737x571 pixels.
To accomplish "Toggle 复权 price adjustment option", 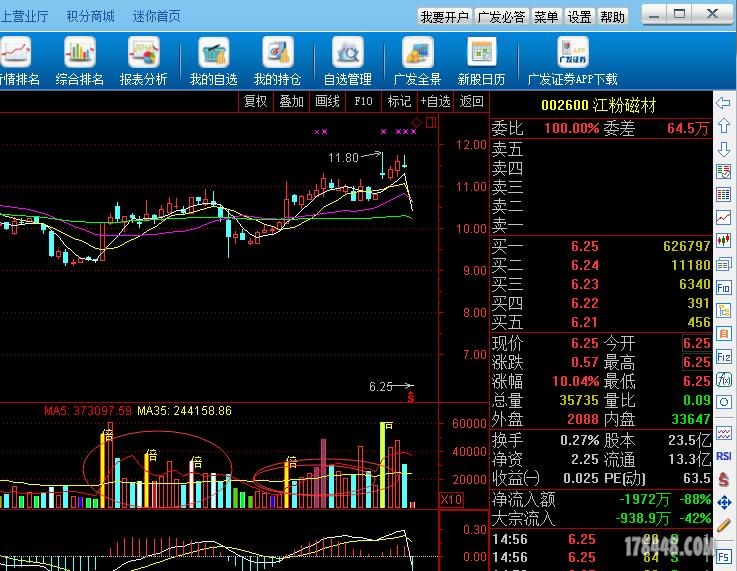I will (256, 101).
